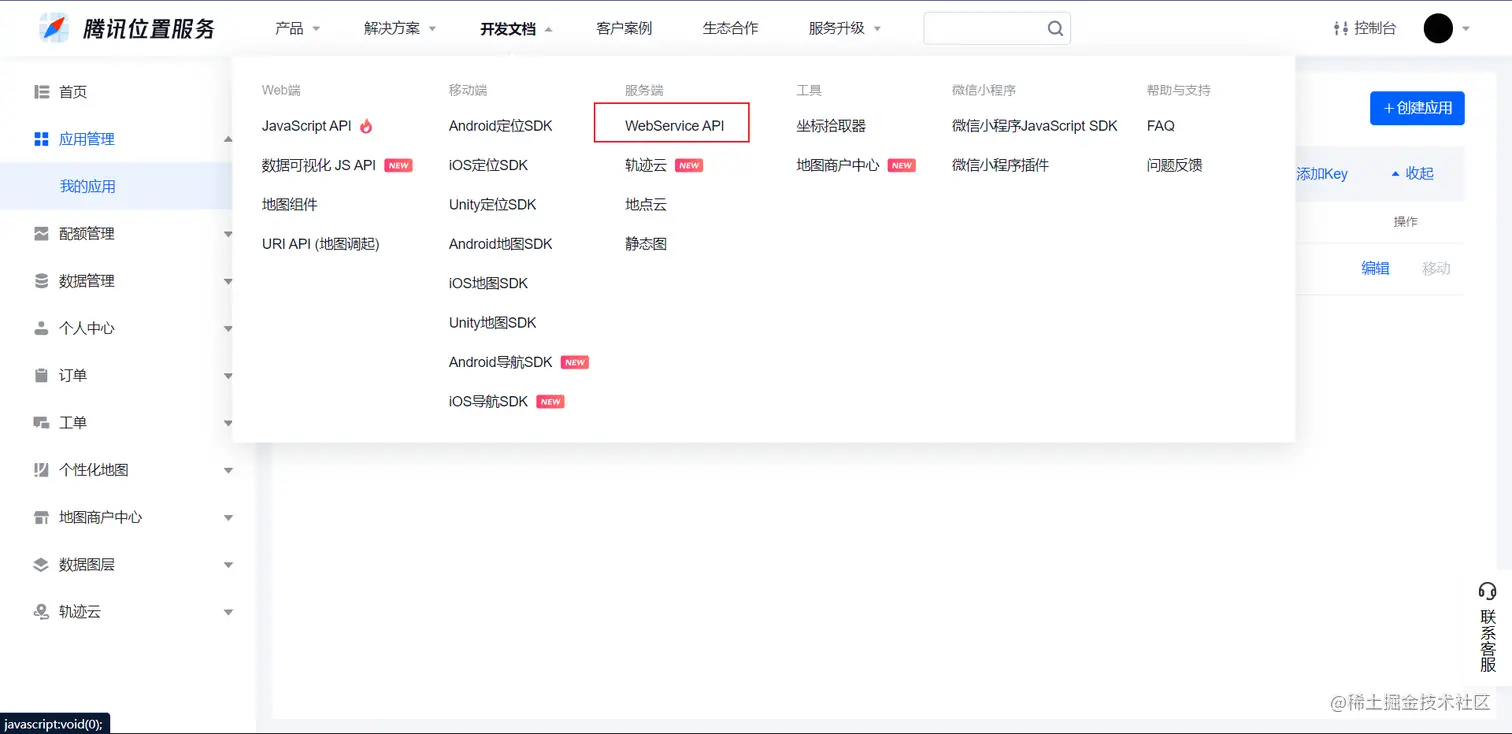Viewport: 1512px width, 734px height.
Task: Open the 控制台 console icon
Action: coord(1341,28)
